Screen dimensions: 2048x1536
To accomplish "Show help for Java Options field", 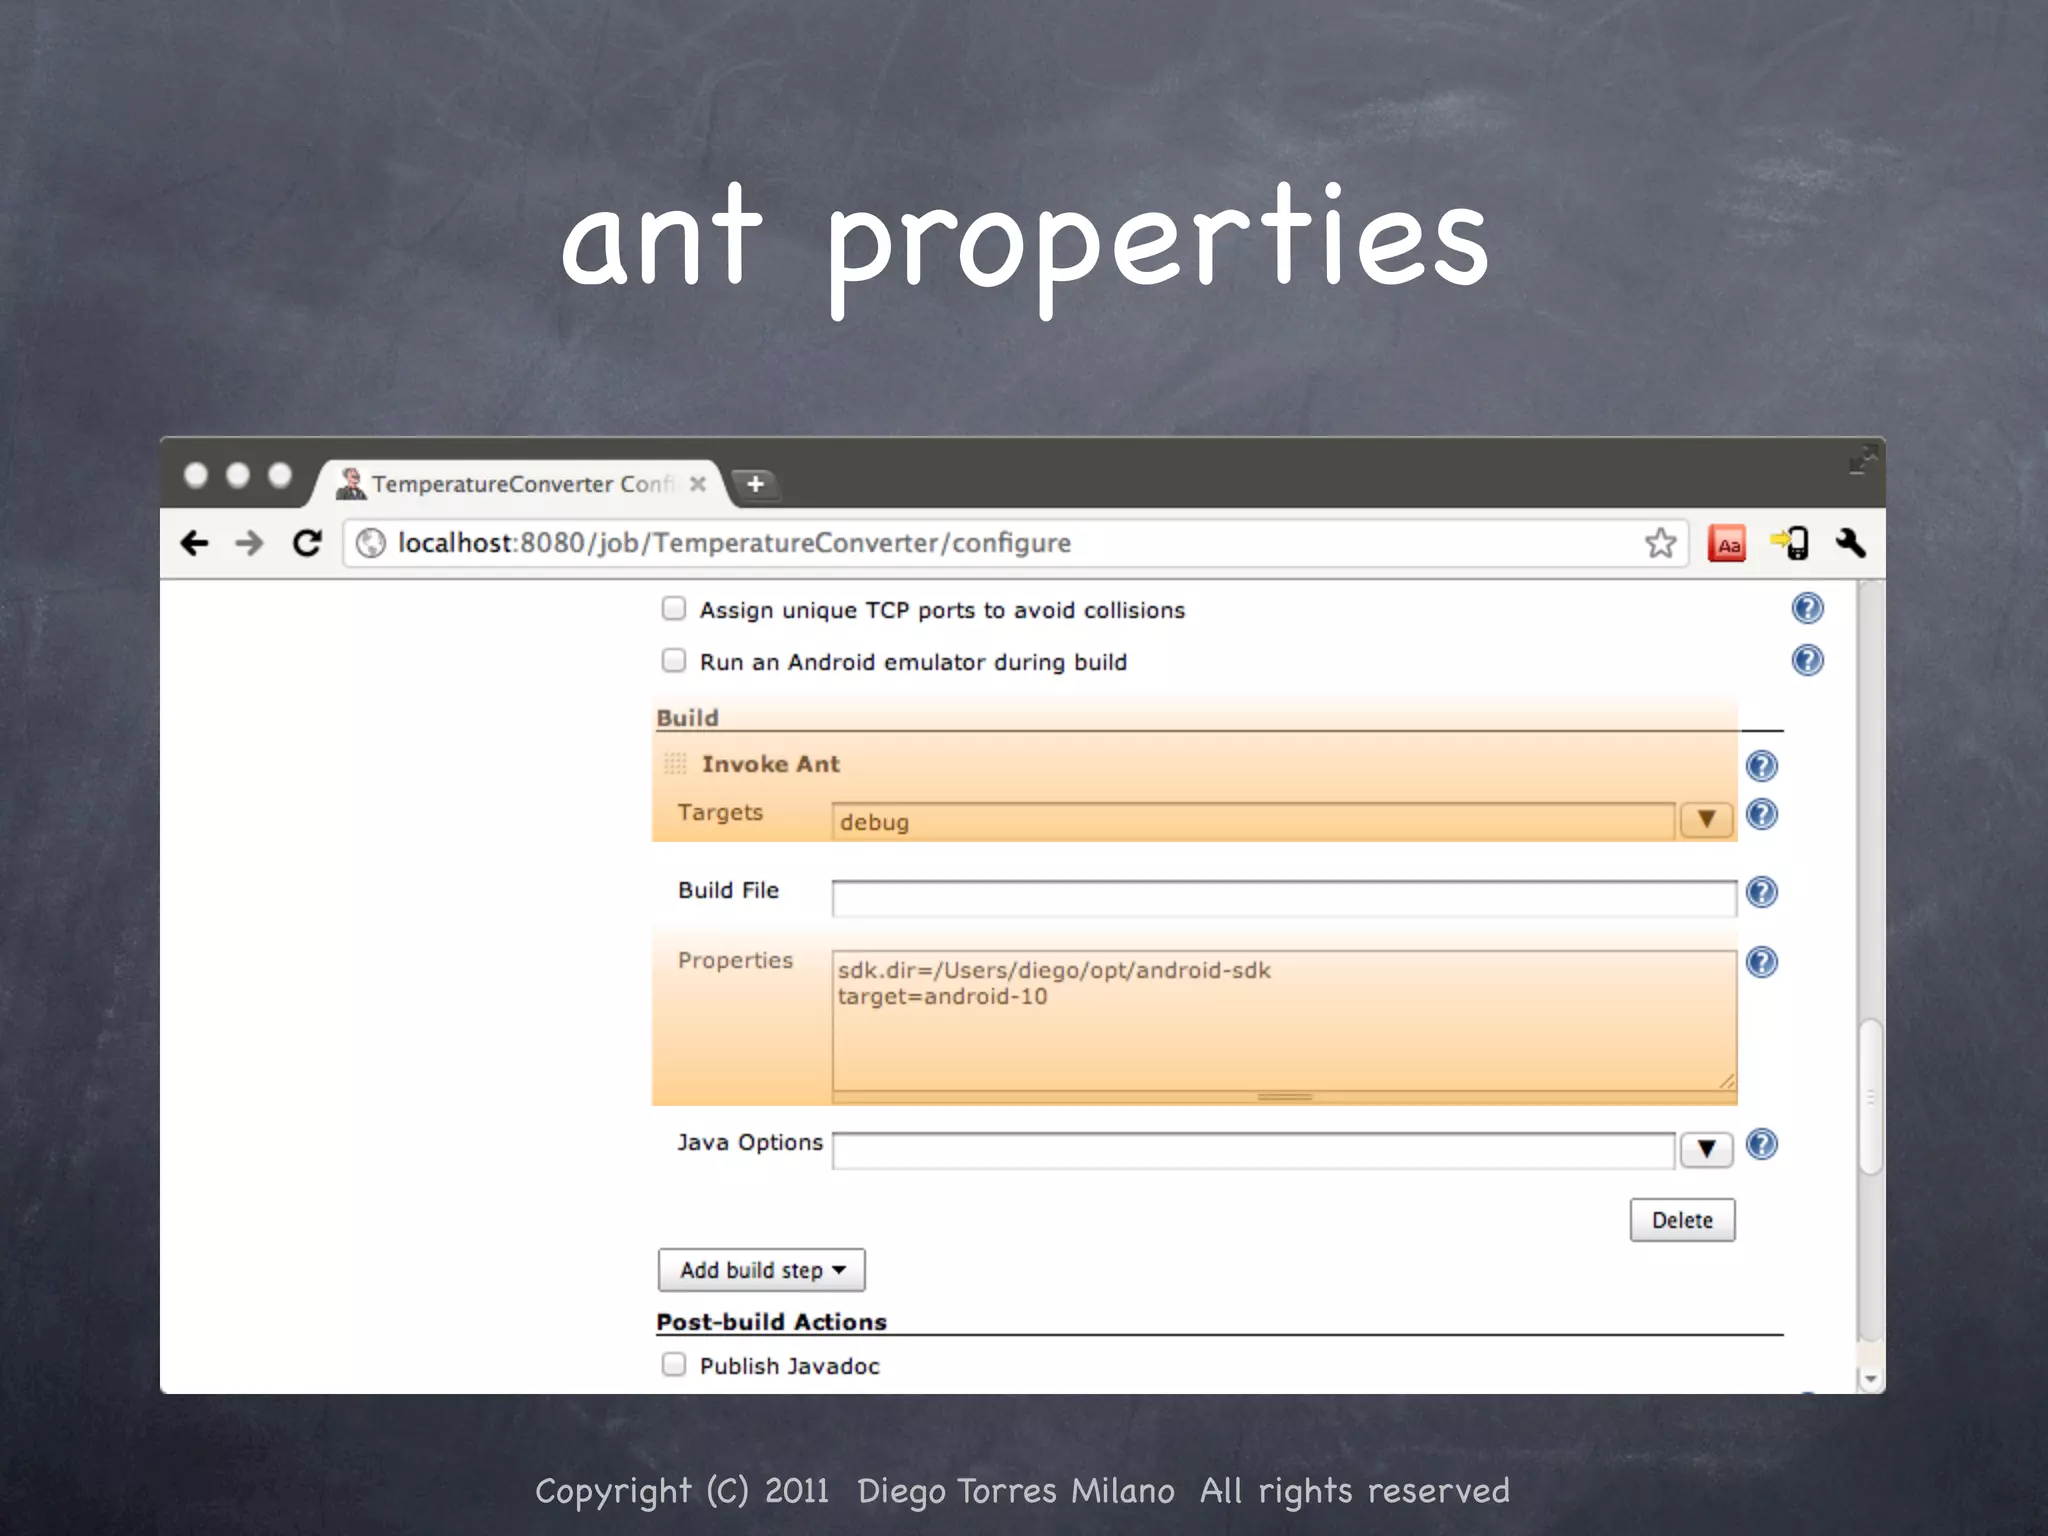I will [x=1761, y=1144].
